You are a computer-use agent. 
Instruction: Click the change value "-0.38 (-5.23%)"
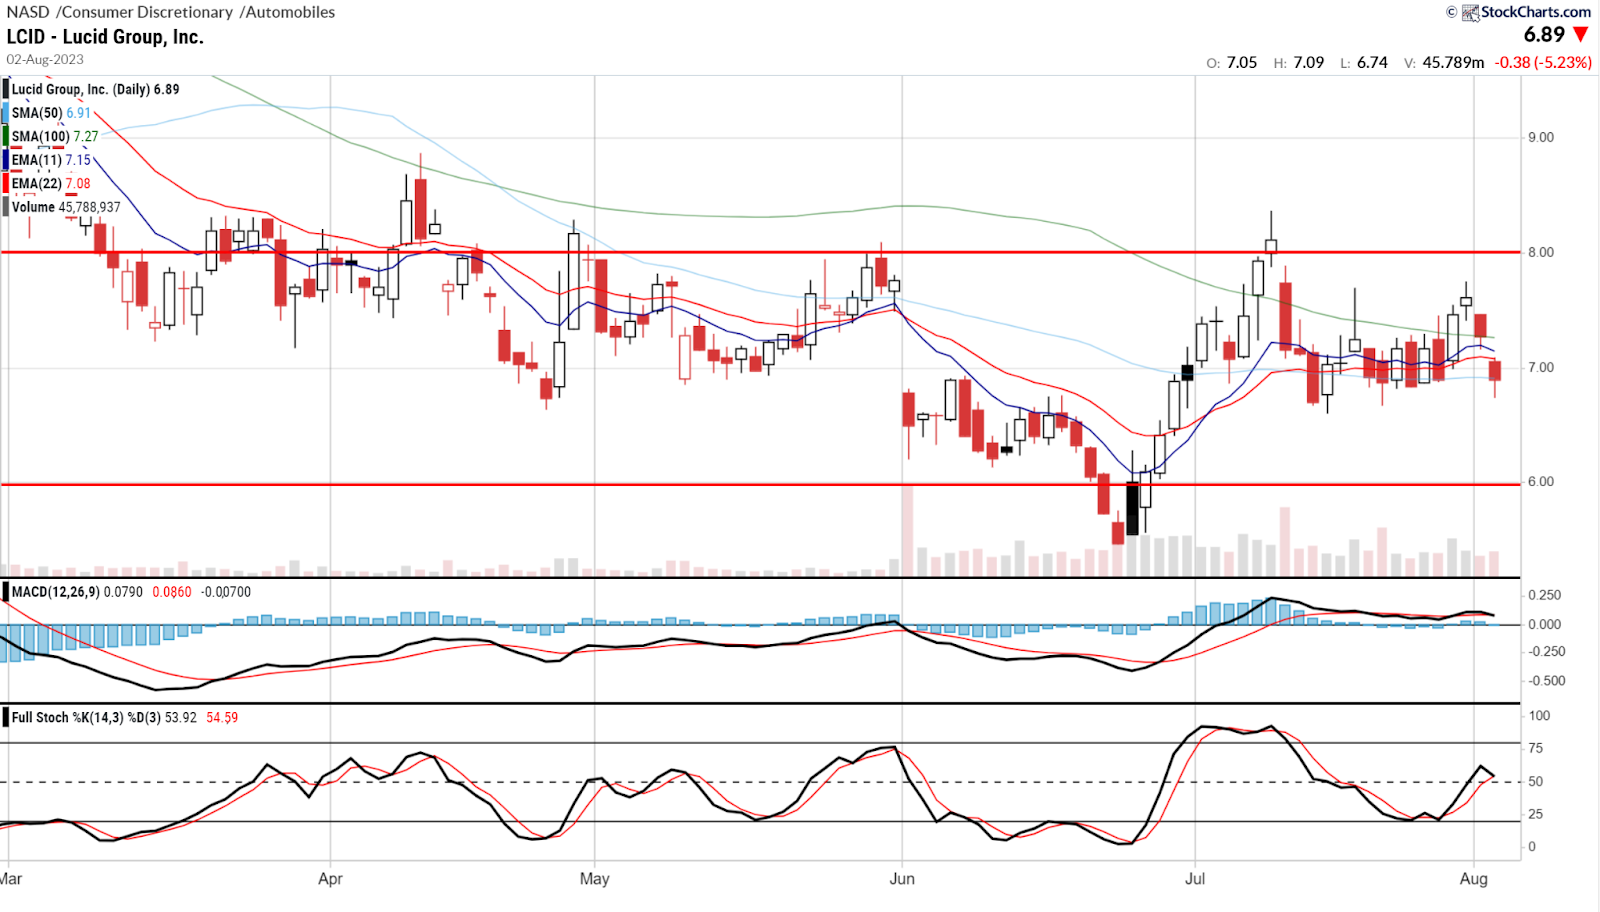[x=1543, y=62]
